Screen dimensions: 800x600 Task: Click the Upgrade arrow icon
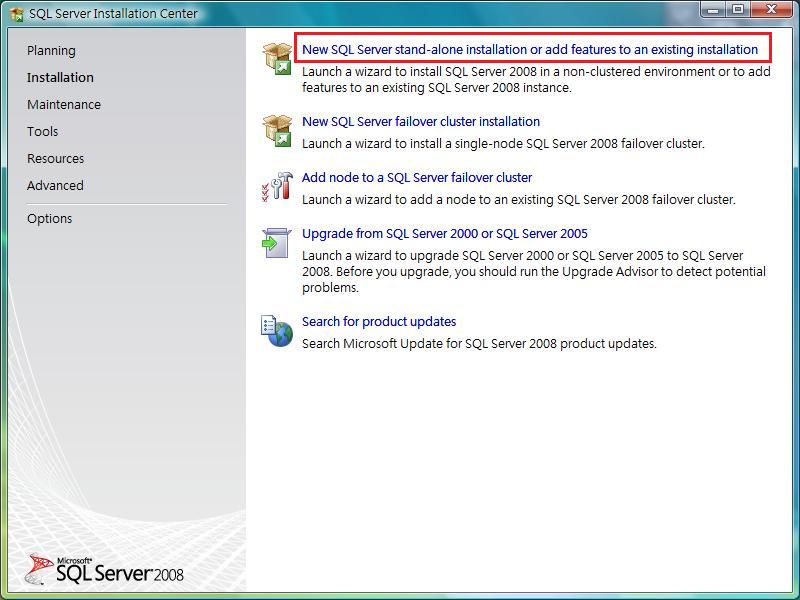click(276, 243)
